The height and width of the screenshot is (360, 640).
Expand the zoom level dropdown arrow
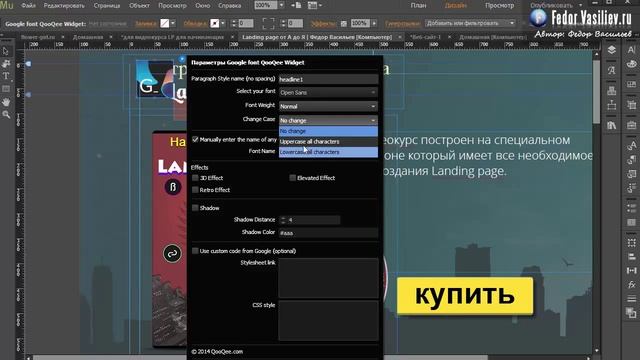[x=281, y=5]
